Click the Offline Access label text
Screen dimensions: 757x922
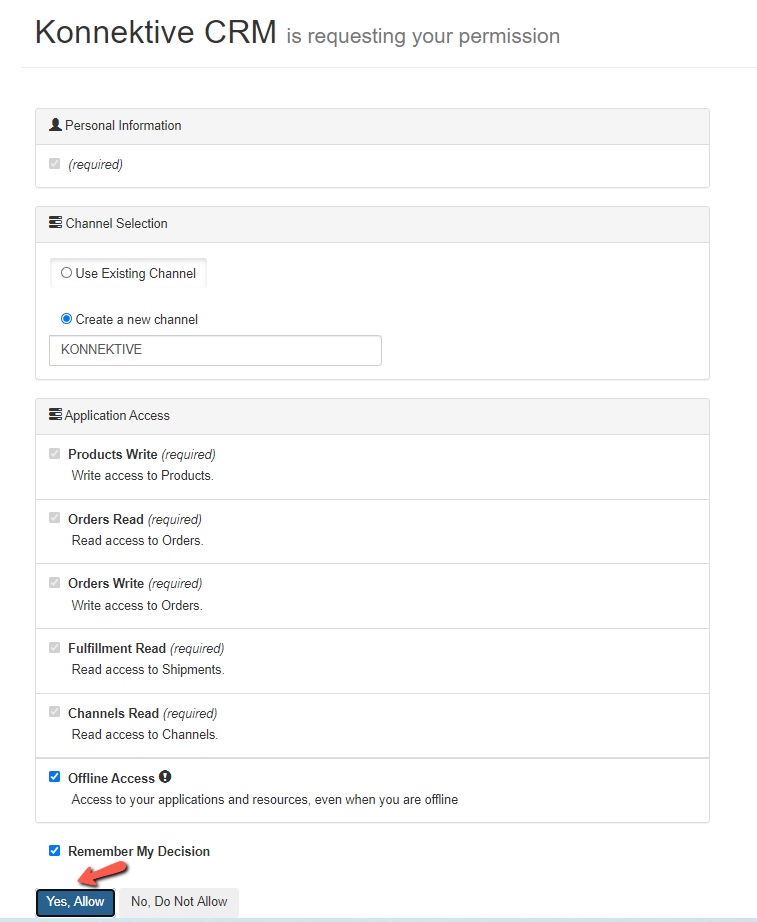[111, 778]
